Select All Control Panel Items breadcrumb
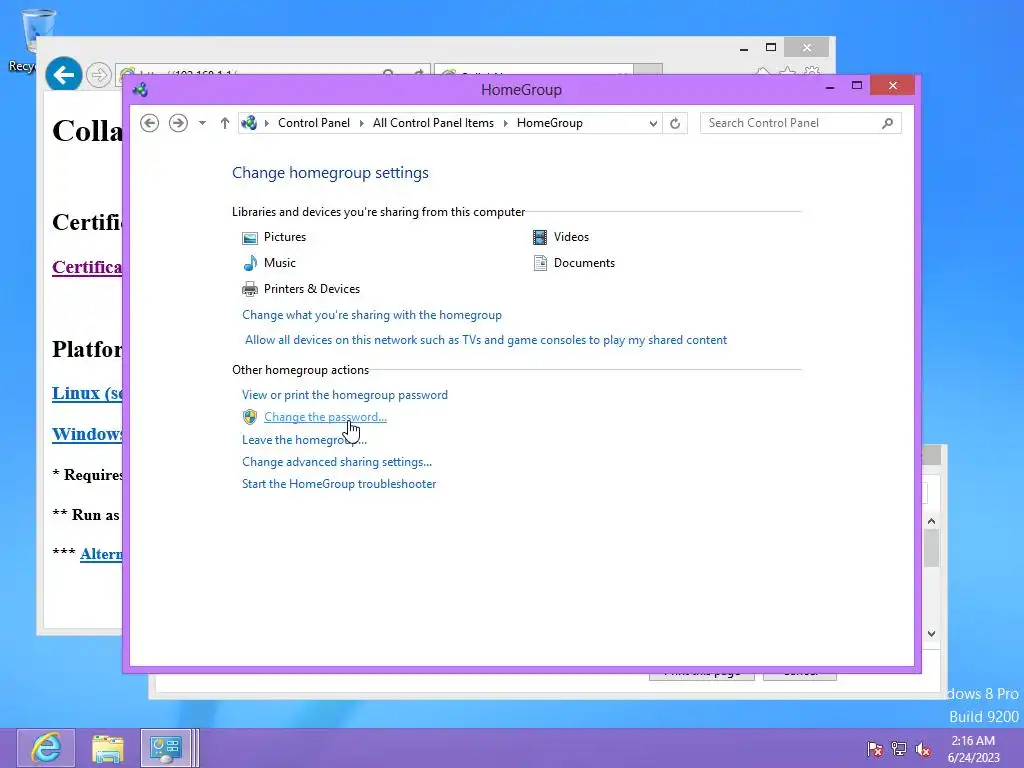The width and height of the screenshot is (1024, 768). [x=433, y=123]
